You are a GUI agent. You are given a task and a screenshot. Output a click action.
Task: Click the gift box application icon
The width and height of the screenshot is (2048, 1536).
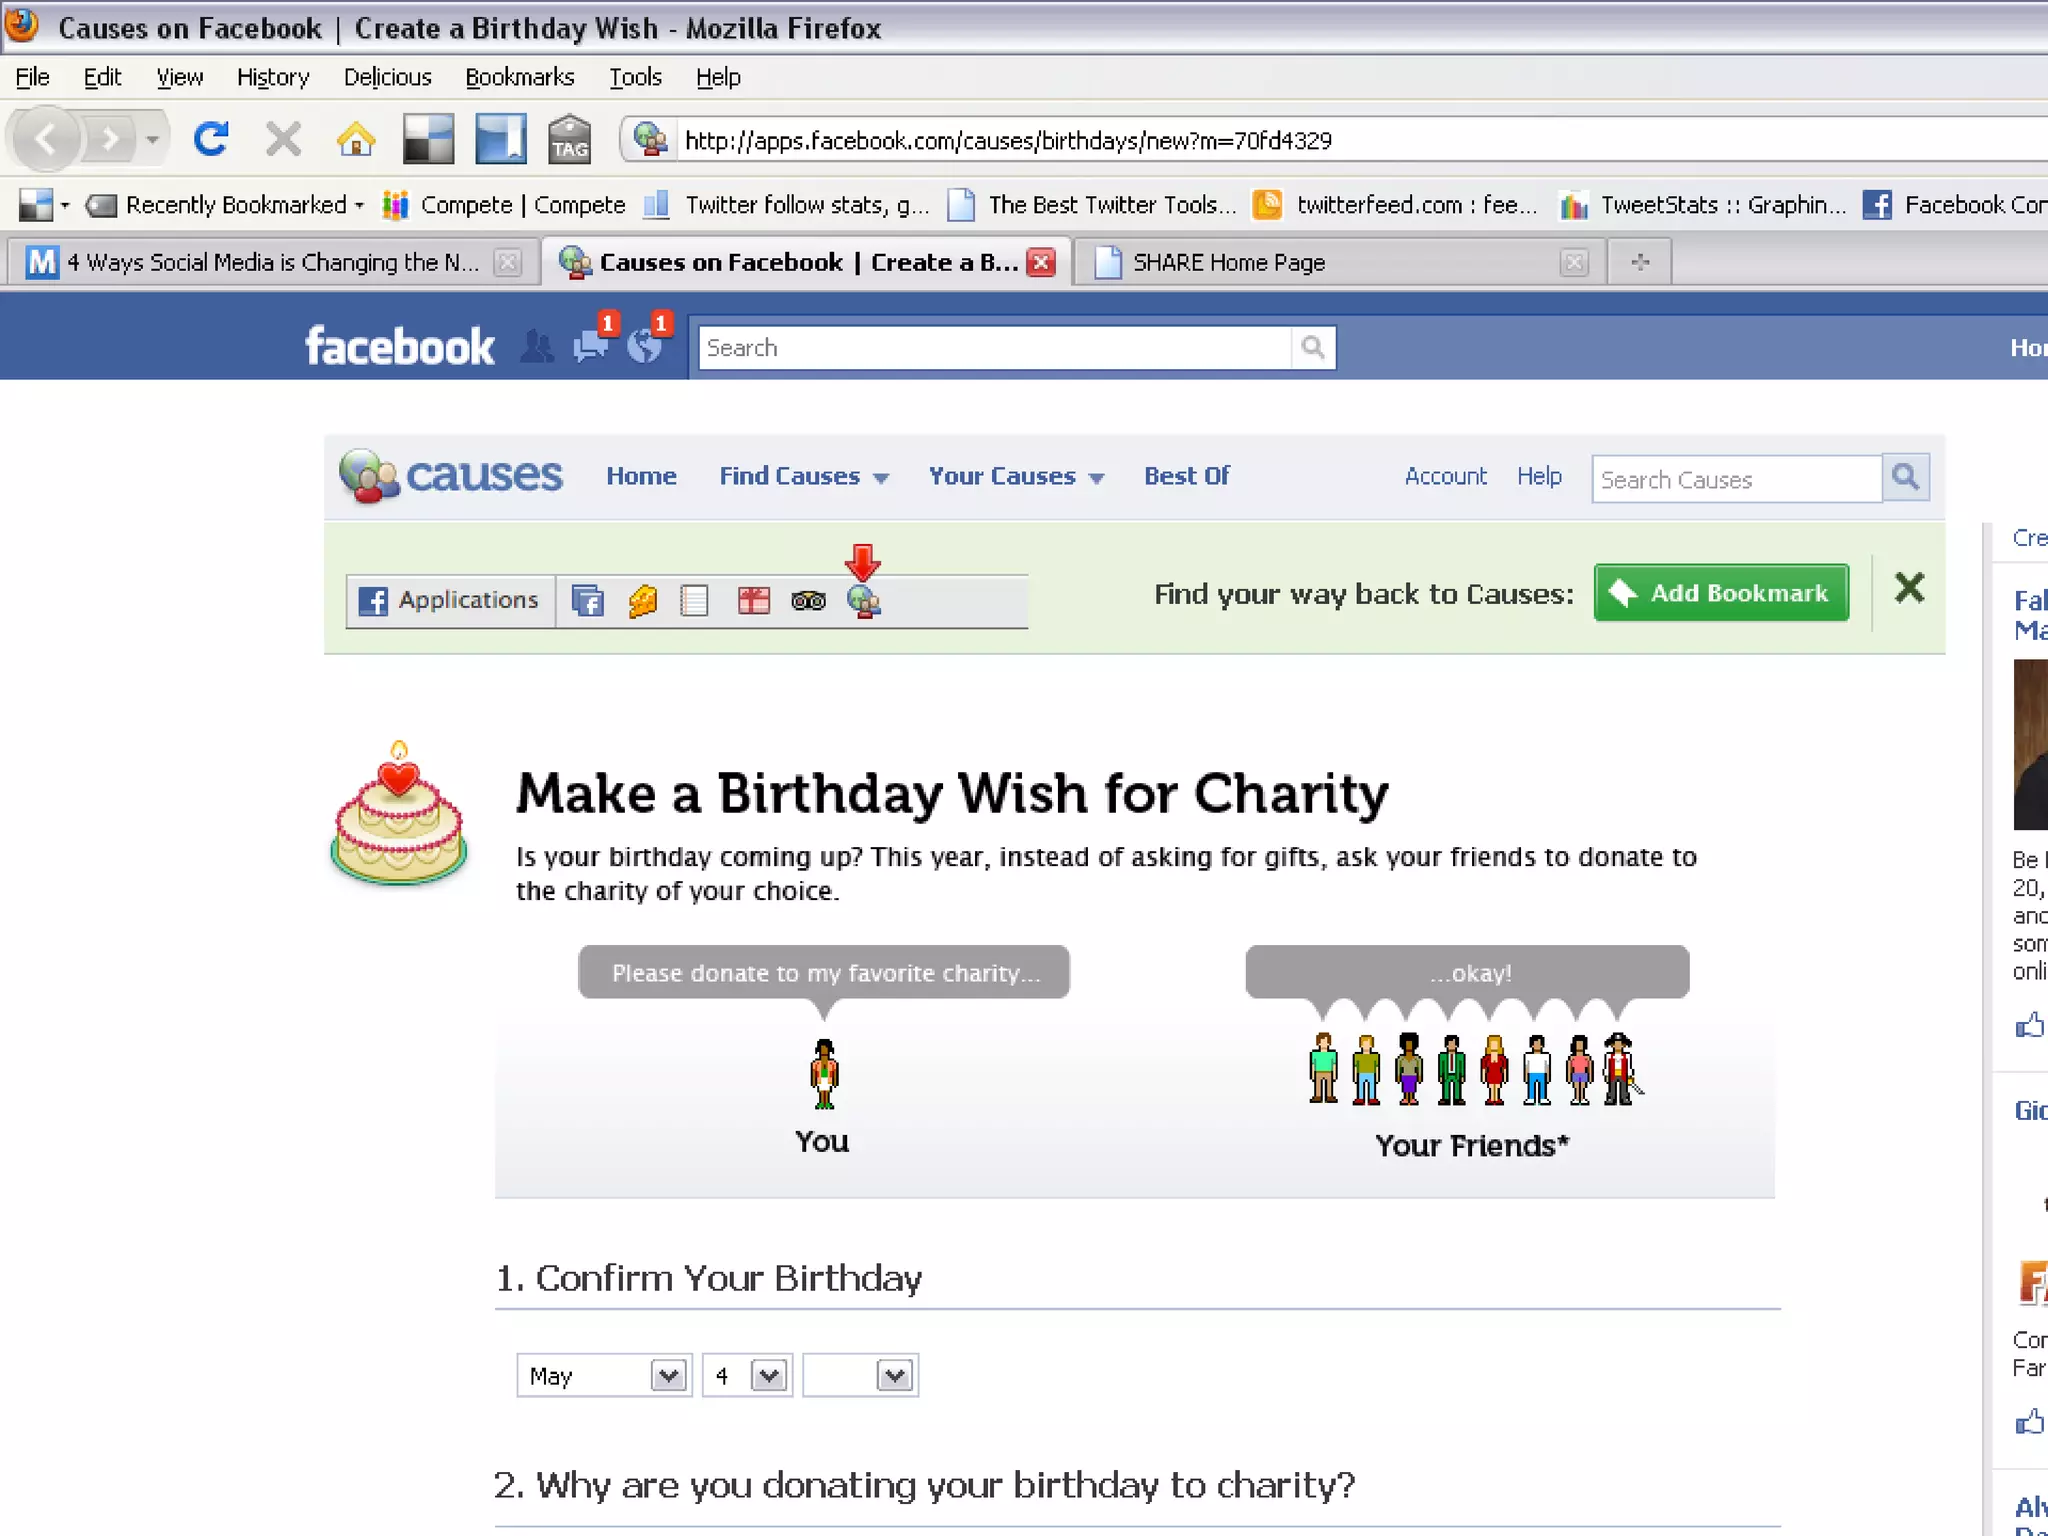(753, 601)
